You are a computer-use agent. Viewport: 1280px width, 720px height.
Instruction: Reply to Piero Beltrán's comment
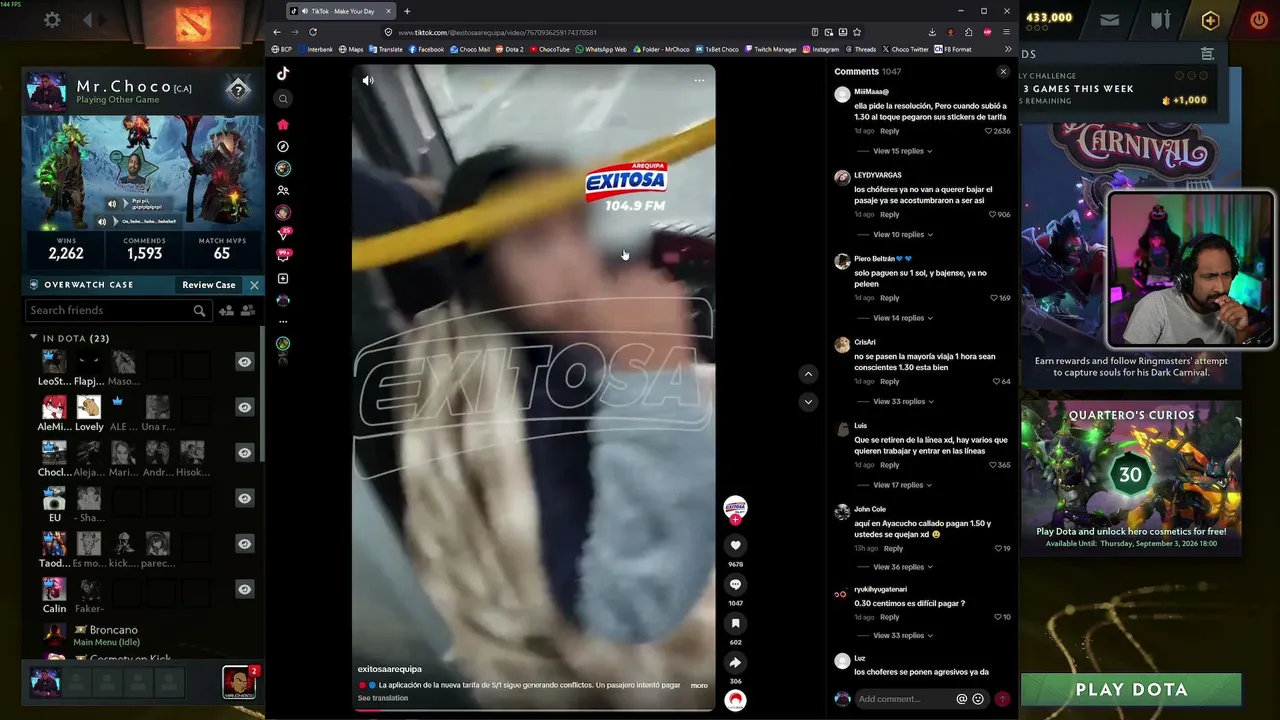889,298
